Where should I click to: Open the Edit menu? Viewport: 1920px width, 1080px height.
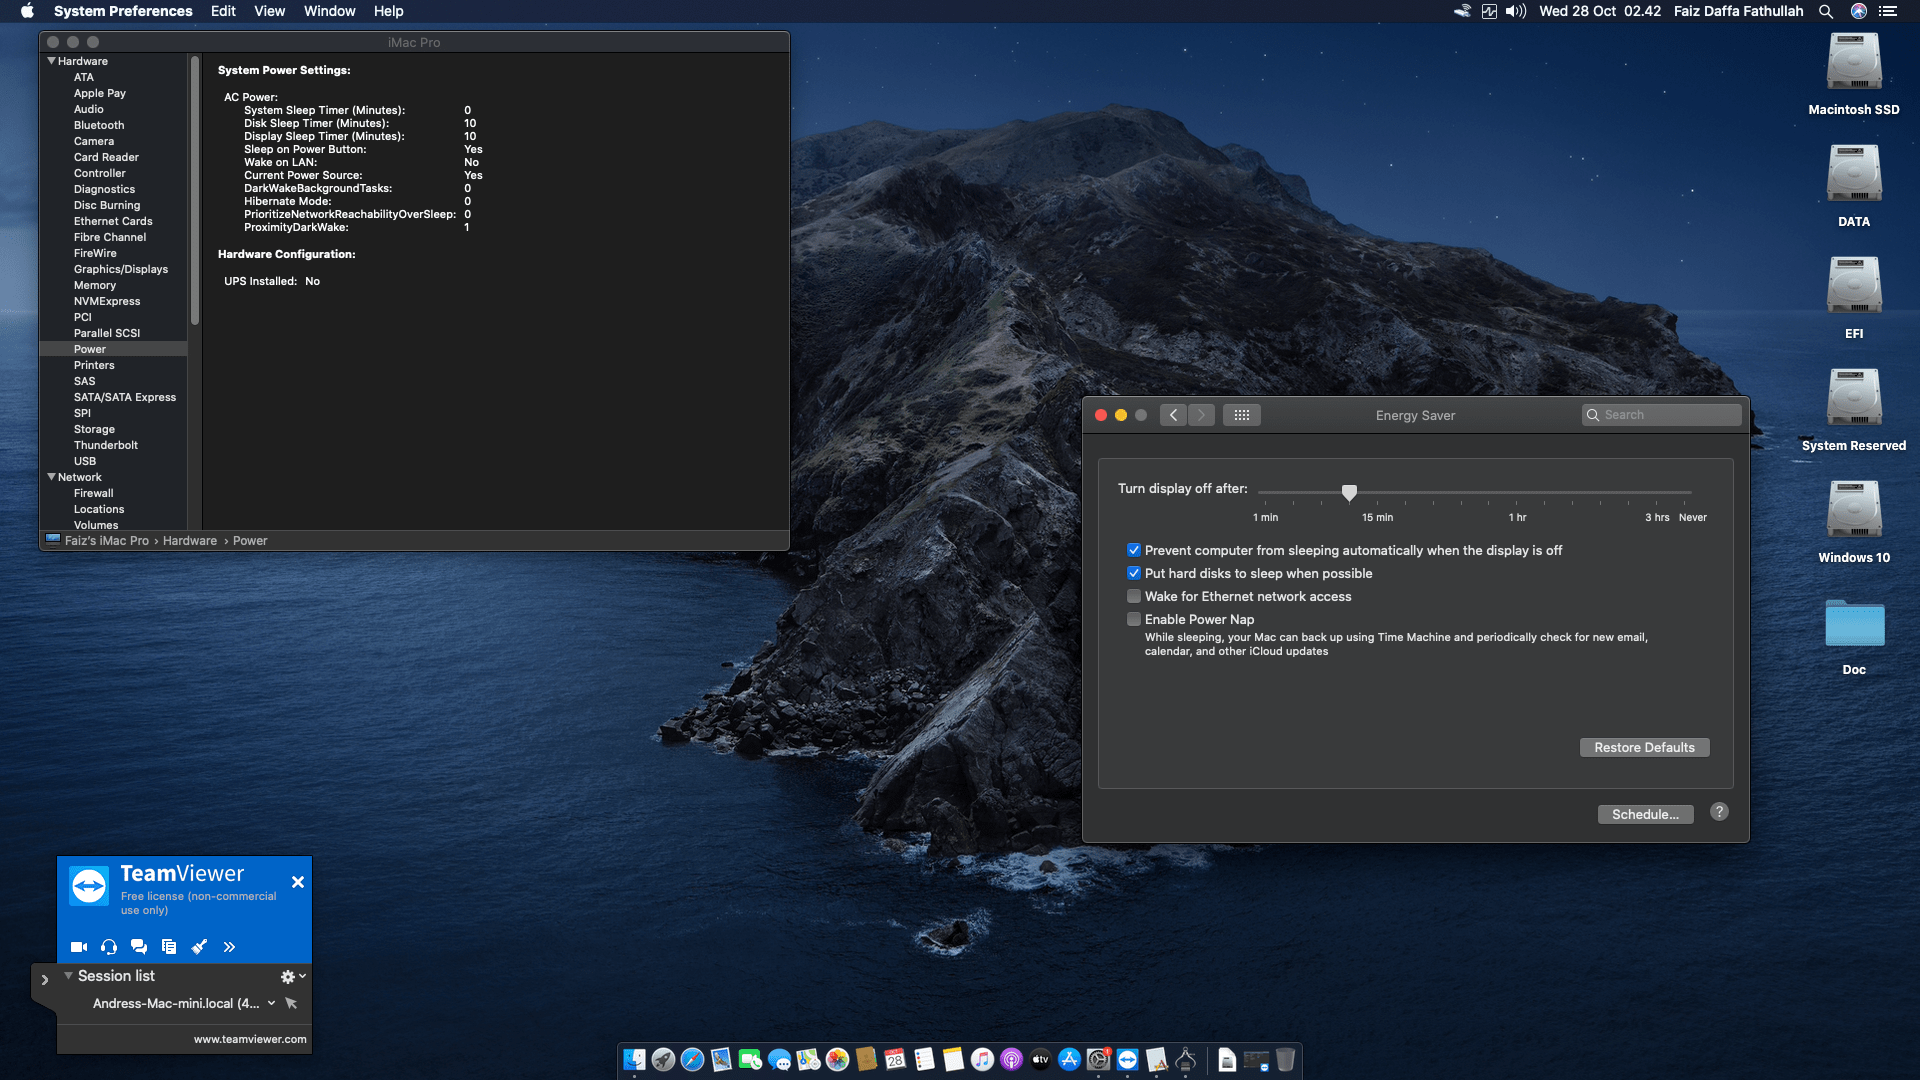point(223,11)
